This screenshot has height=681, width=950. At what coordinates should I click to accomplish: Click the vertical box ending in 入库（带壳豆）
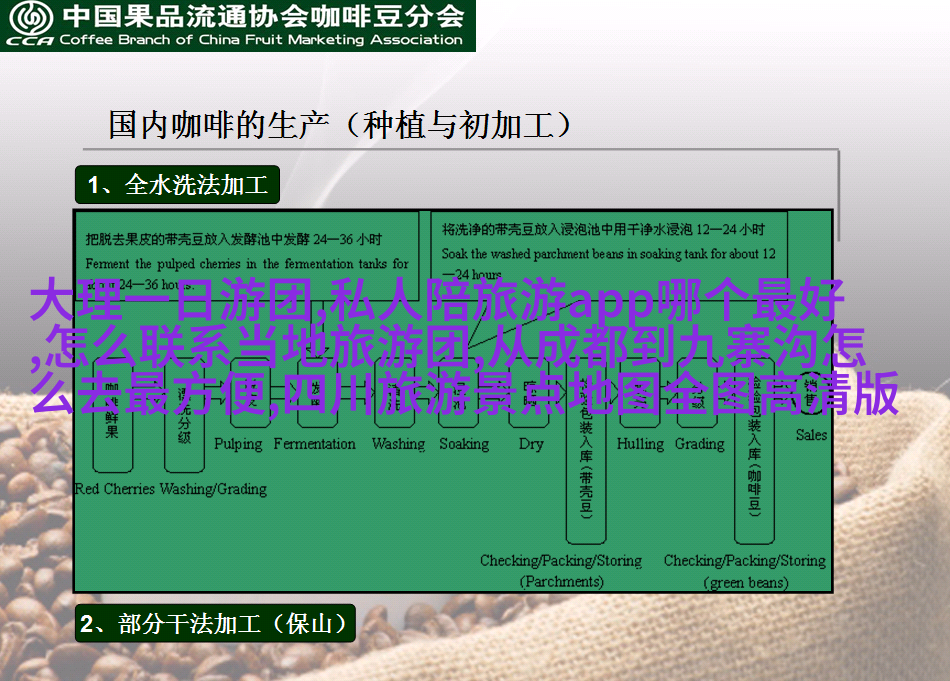click(586, 450)
